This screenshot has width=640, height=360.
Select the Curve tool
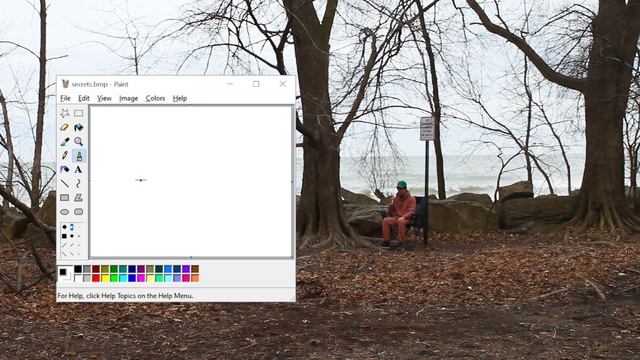coord(78,184)
